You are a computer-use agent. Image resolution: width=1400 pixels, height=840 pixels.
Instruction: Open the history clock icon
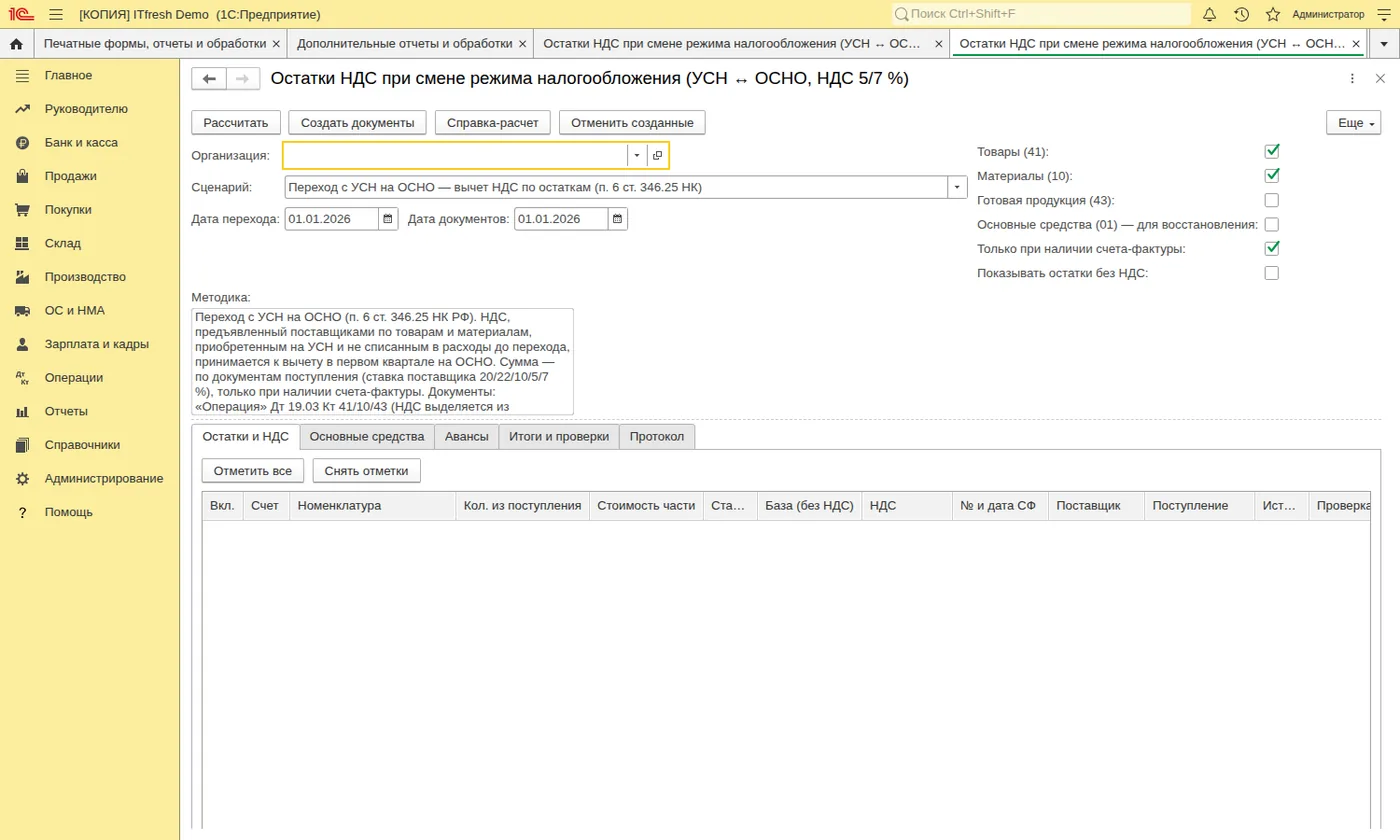(x=1241, y=14)
